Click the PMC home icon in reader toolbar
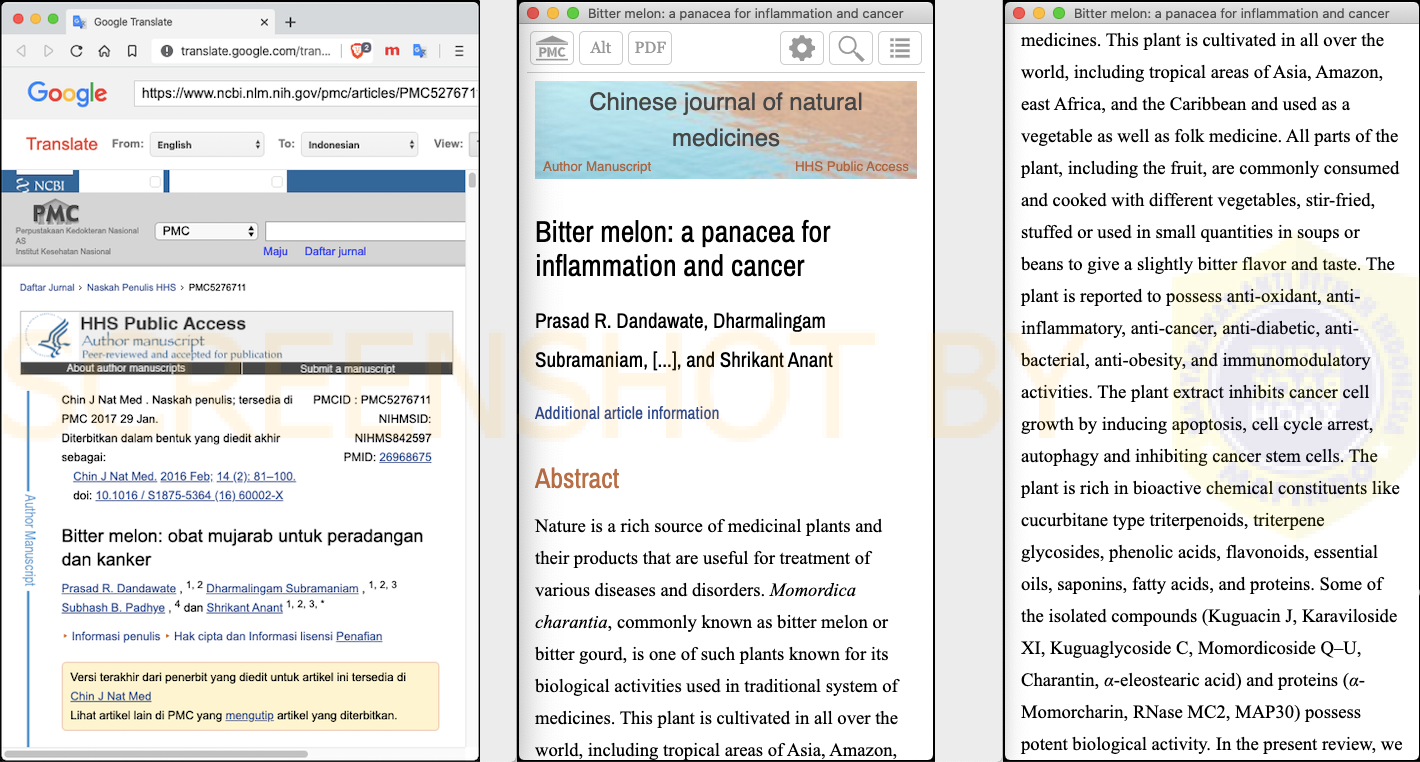 click(x=552, y=48)
